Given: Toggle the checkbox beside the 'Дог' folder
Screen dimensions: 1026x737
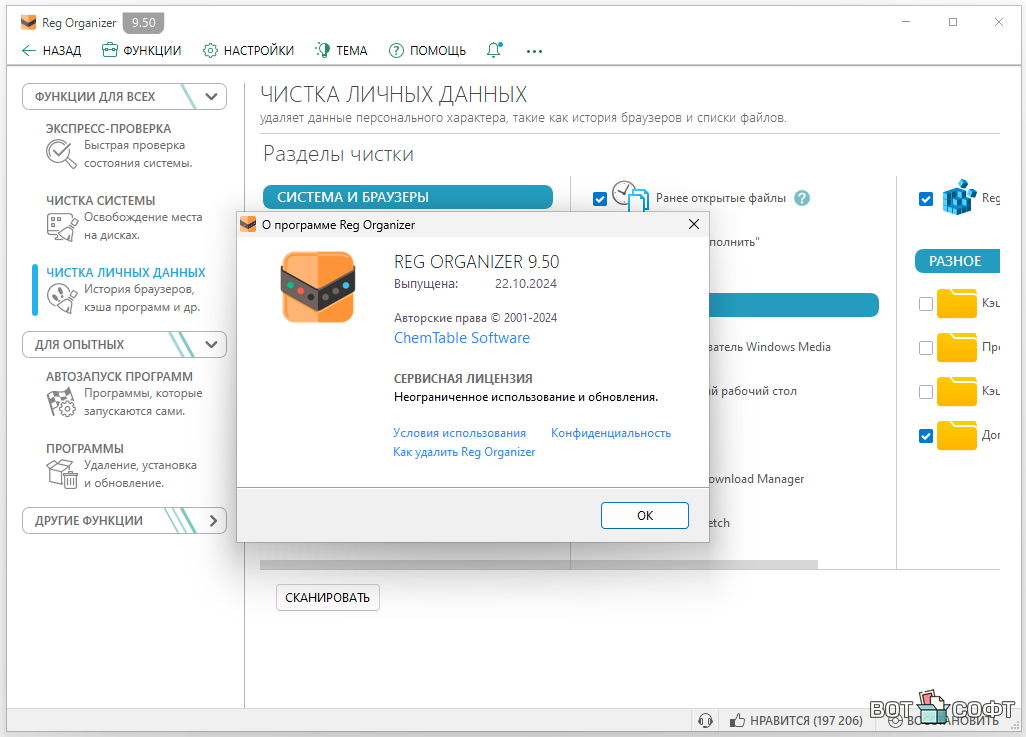Looking at the screenshot, I should pyautogui.click(x=926, y=435).
